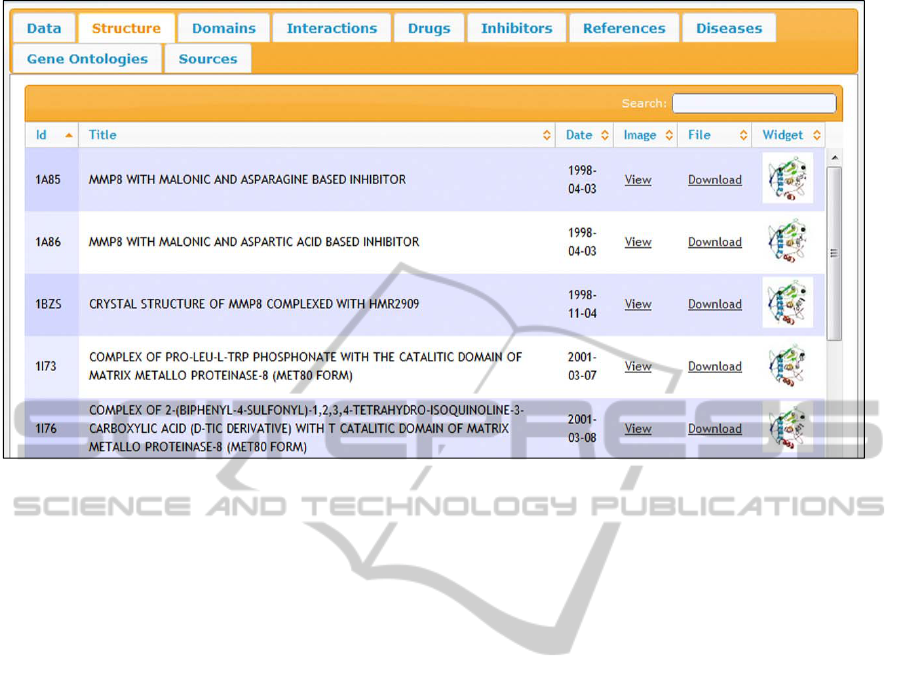Download file for structure 1I73
This screenshot has height=690, width=901.
pyautogui.click(x=714, y=366)
